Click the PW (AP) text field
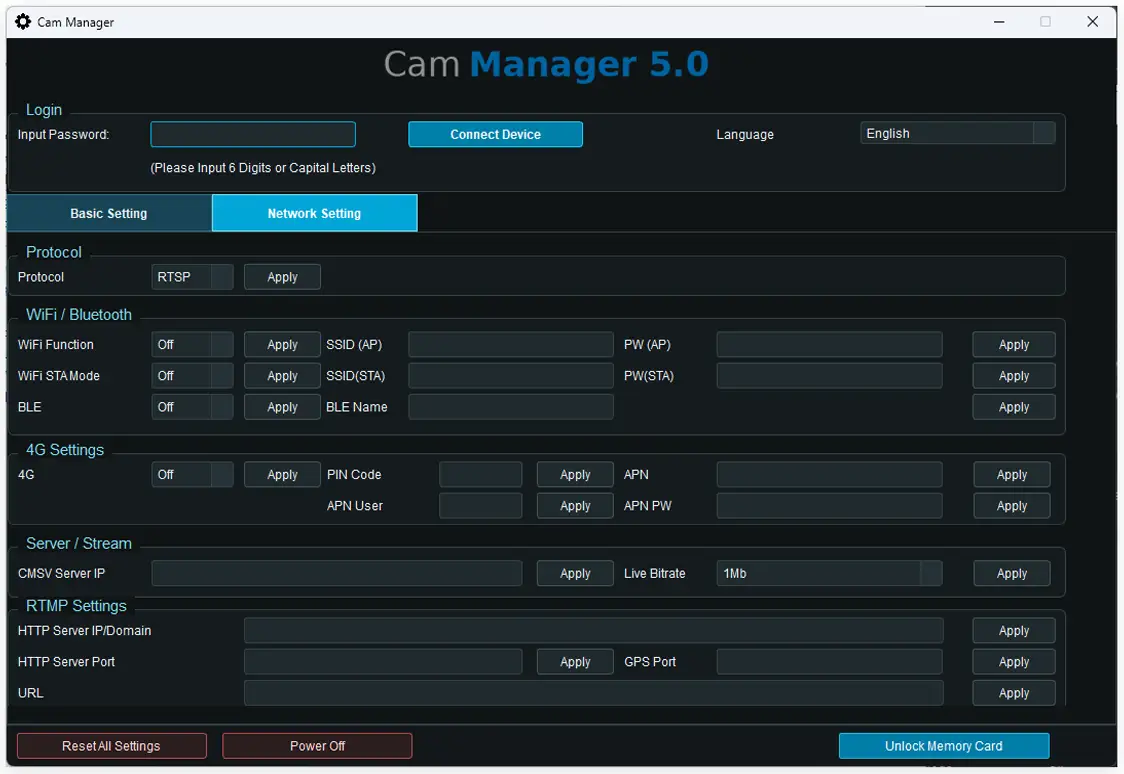This screenshot has height=774, width=1124. 829,345
